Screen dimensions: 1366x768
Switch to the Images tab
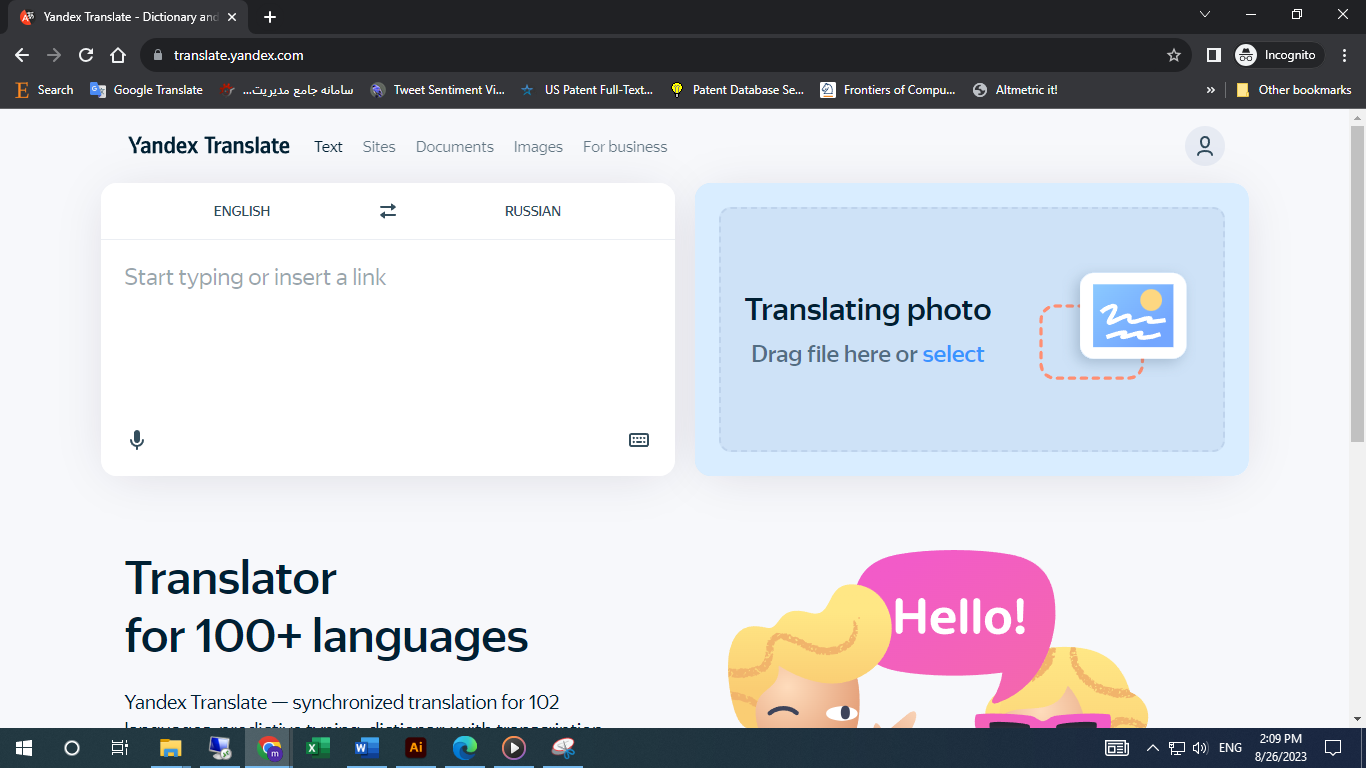538,146
